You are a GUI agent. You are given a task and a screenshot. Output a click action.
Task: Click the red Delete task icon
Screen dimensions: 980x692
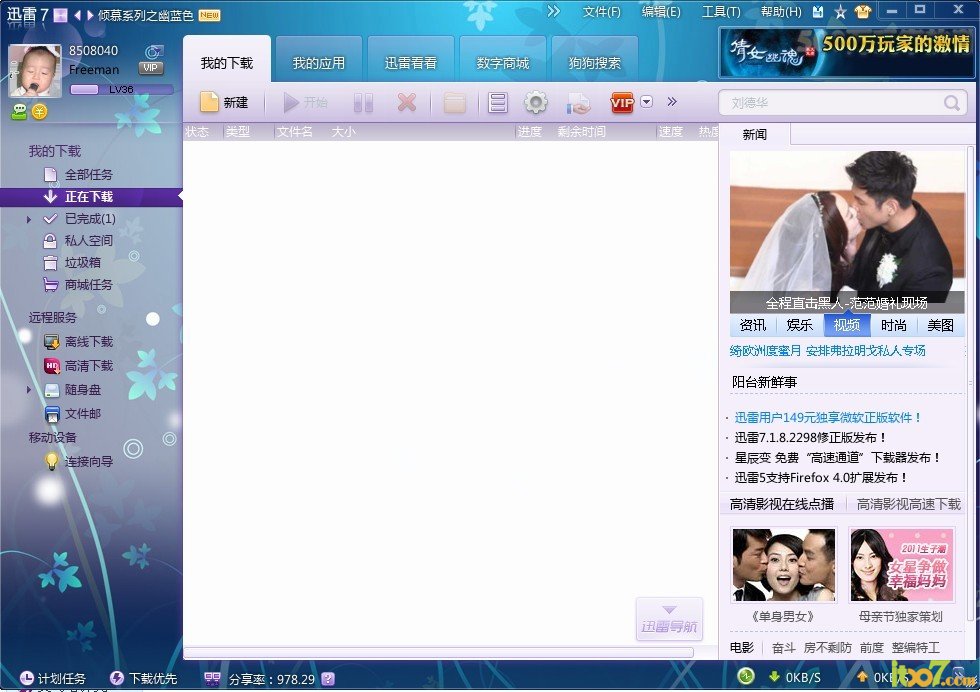coord(407,102)
